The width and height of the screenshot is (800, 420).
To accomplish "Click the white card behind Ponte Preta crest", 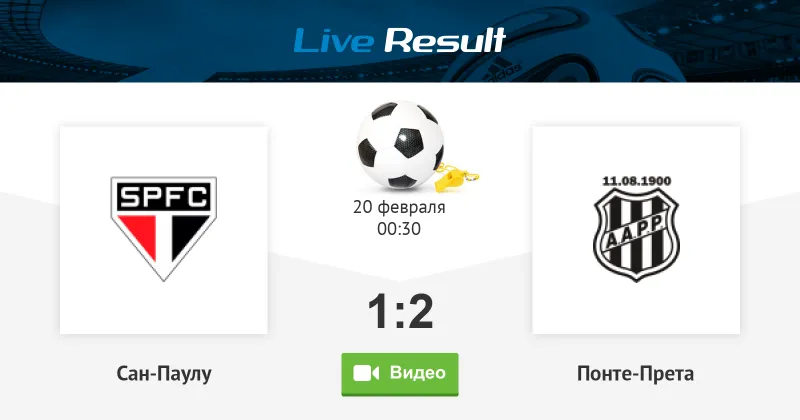I will coord(636,230).
